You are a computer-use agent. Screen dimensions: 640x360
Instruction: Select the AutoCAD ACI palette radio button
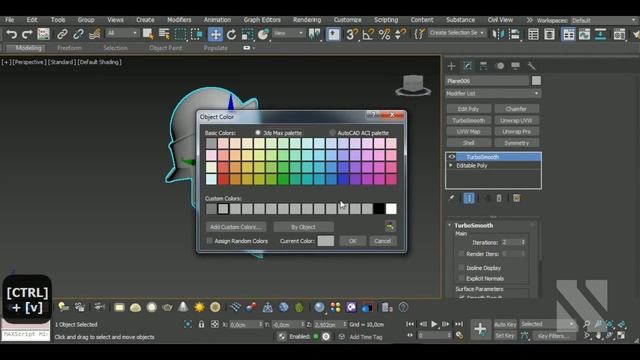point(332,133)
